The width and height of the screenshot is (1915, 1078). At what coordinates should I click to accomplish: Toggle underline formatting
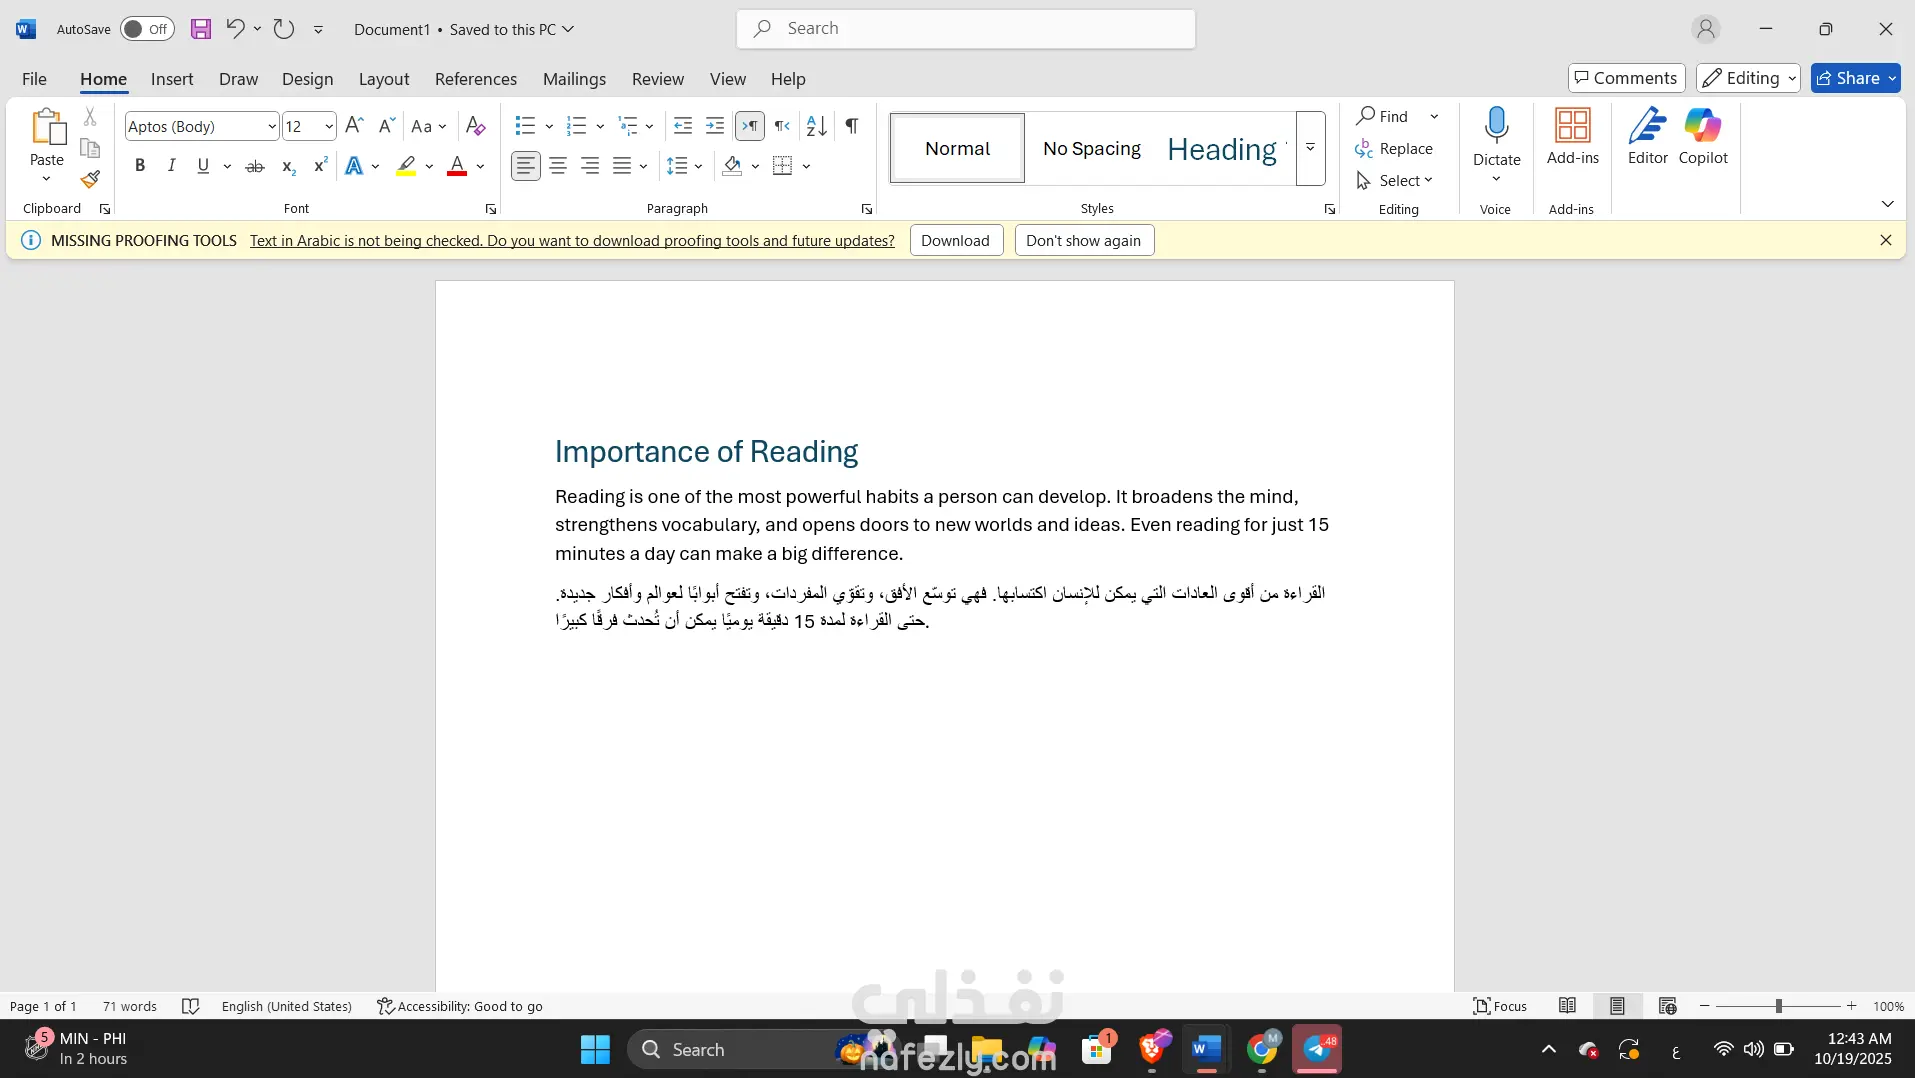click(x=204, y=166)
